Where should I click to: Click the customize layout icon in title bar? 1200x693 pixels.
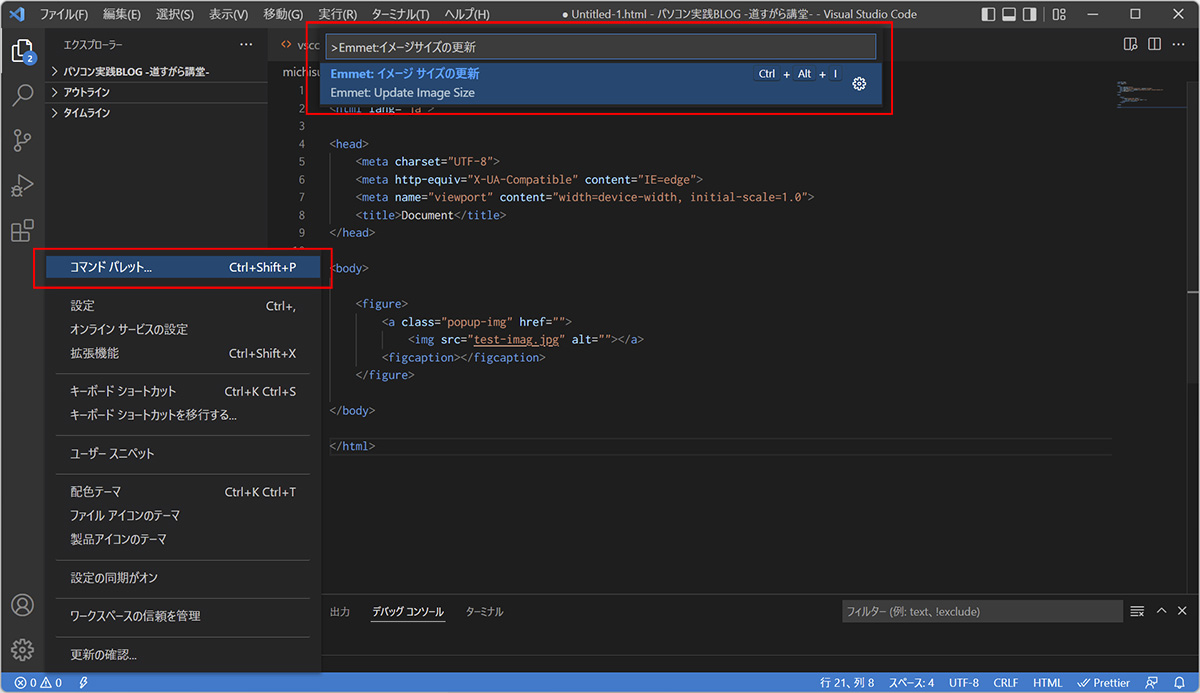tap(1059, 14)
